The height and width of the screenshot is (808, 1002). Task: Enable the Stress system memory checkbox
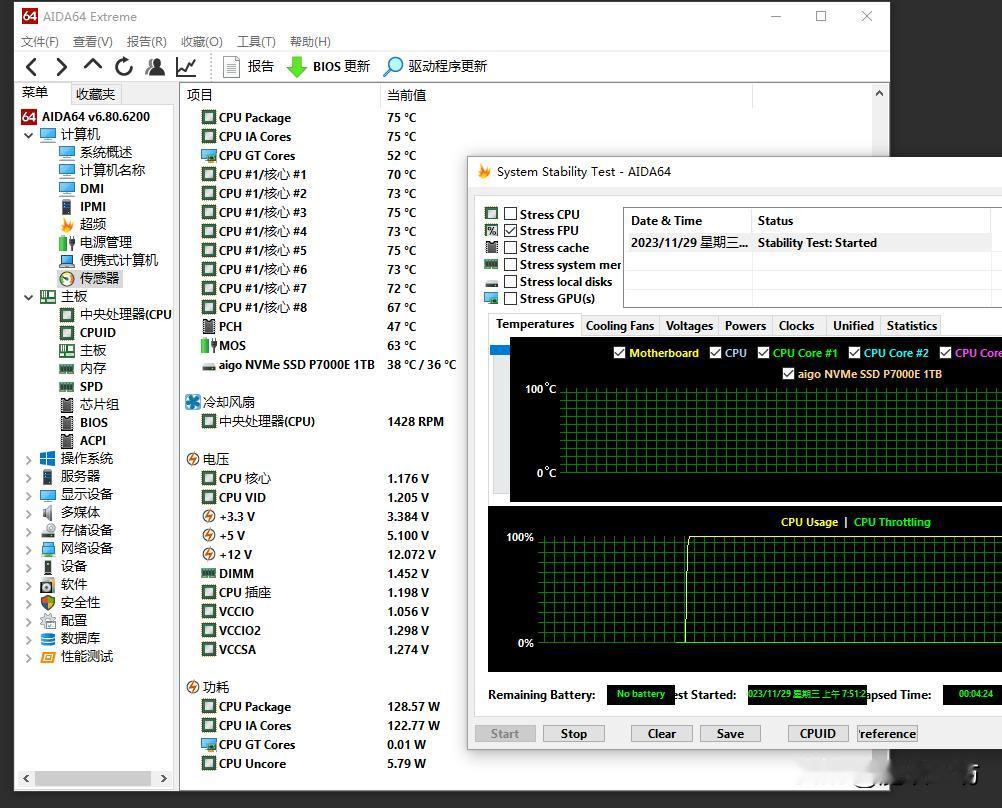511,265
